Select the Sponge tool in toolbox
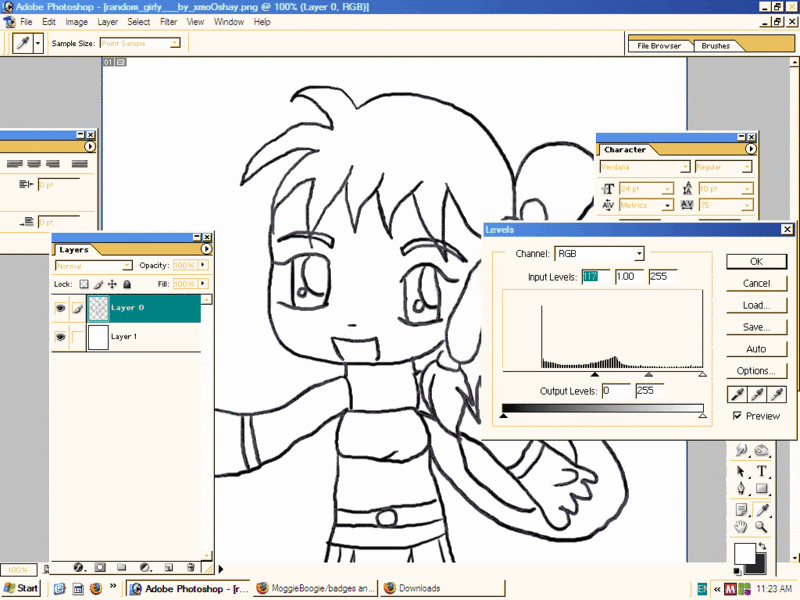 coord(761,450)
